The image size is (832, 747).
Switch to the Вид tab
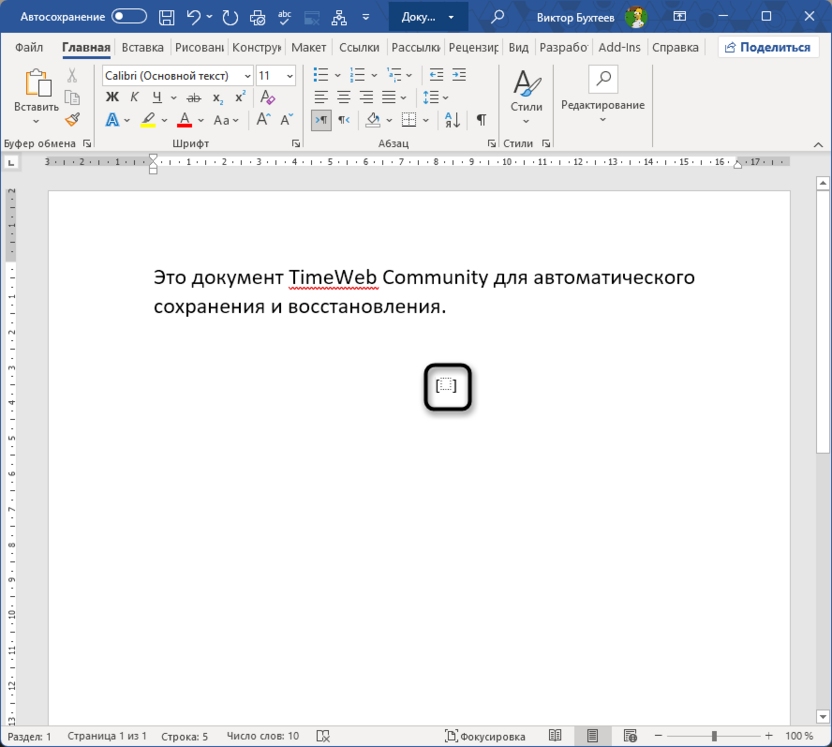[518, 47]
